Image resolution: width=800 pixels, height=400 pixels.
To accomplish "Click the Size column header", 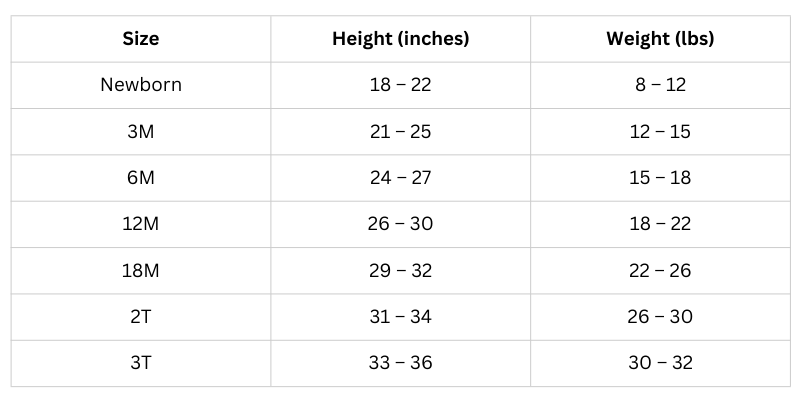I will (x=141, y=40).
